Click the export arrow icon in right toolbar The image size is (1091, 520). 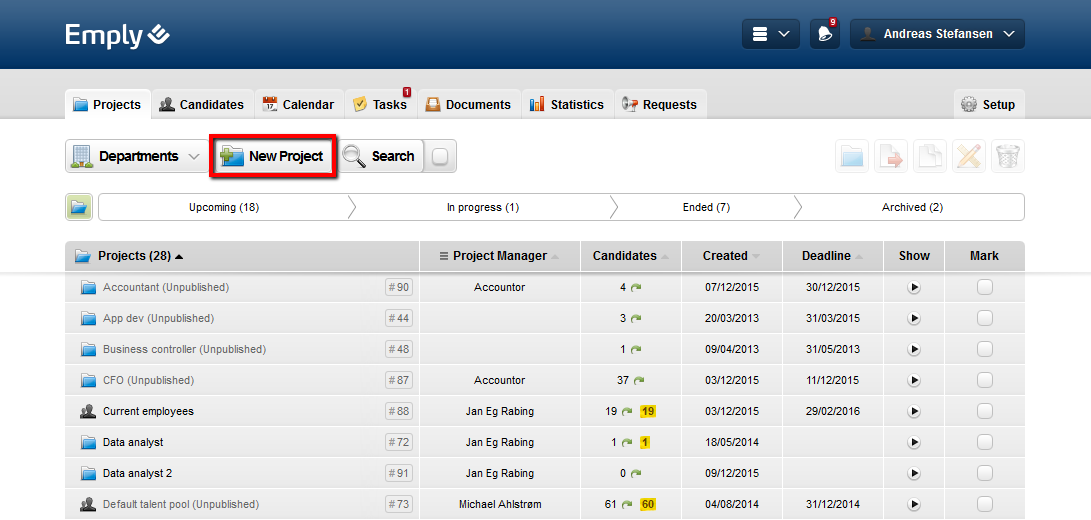890,156
